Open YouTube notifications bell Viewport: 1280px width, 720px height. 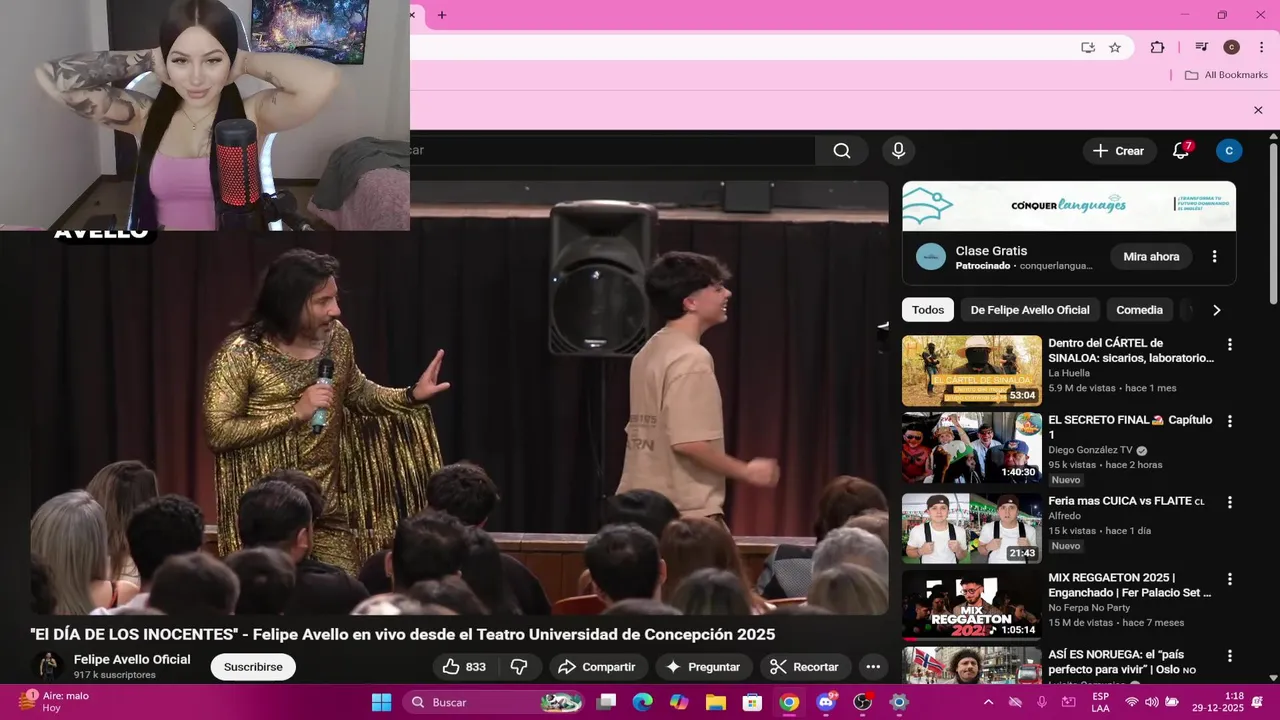point(1181,151)
